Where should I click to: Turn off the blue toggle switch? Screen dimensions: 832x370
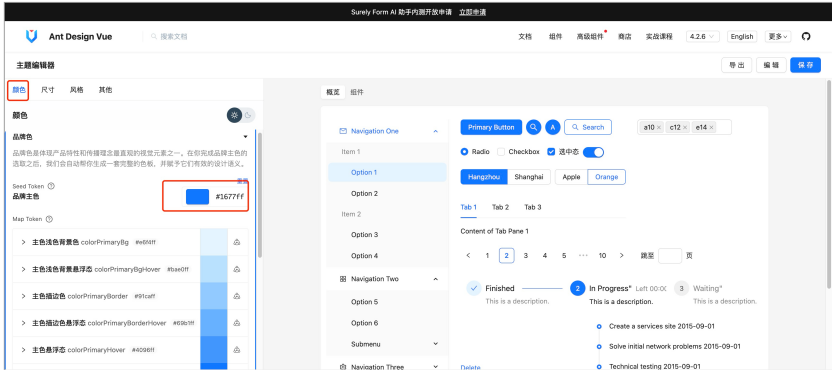pyautogui.click(x=593, y=152)
